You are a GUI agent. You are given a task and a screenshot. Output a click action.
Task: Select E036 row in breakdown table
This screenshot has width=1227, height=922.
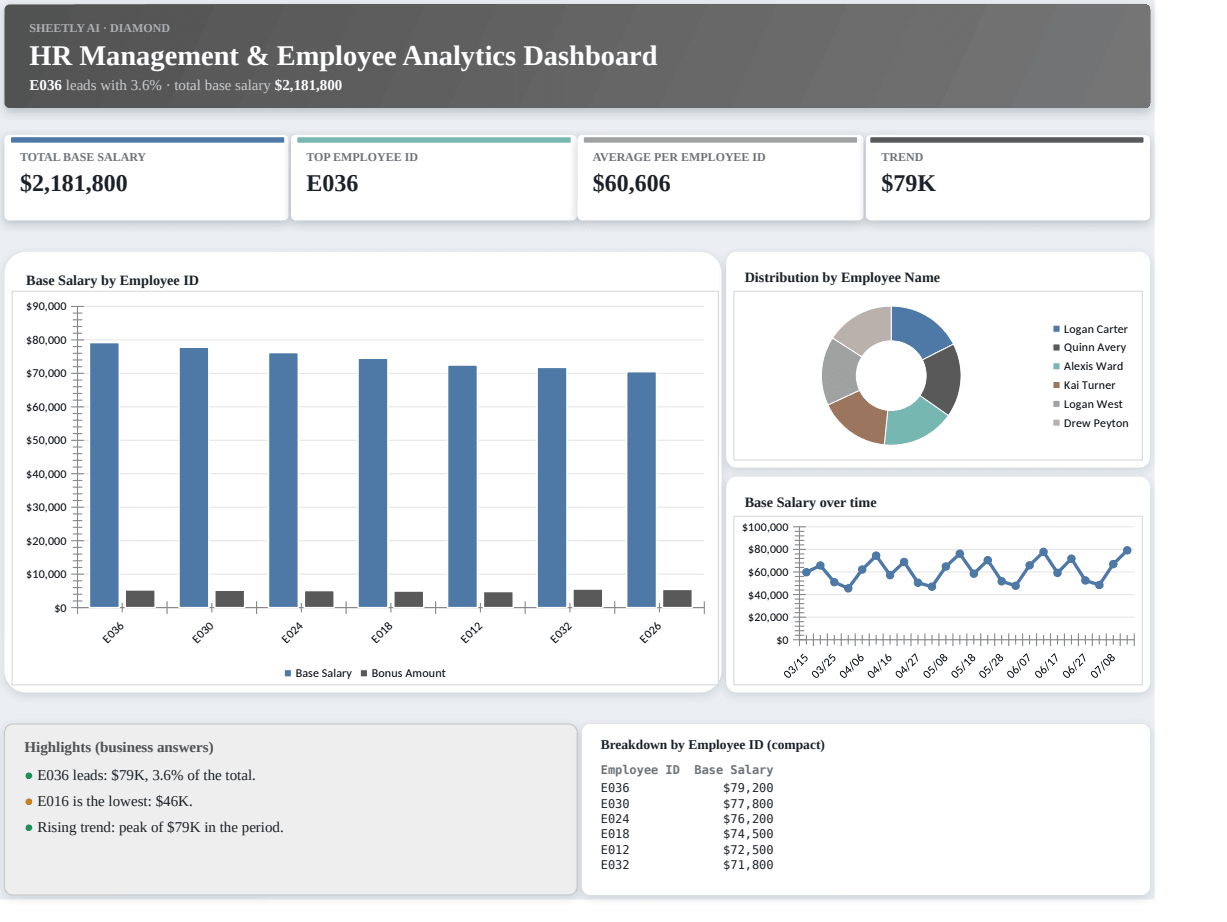click(x=687, y=788)
